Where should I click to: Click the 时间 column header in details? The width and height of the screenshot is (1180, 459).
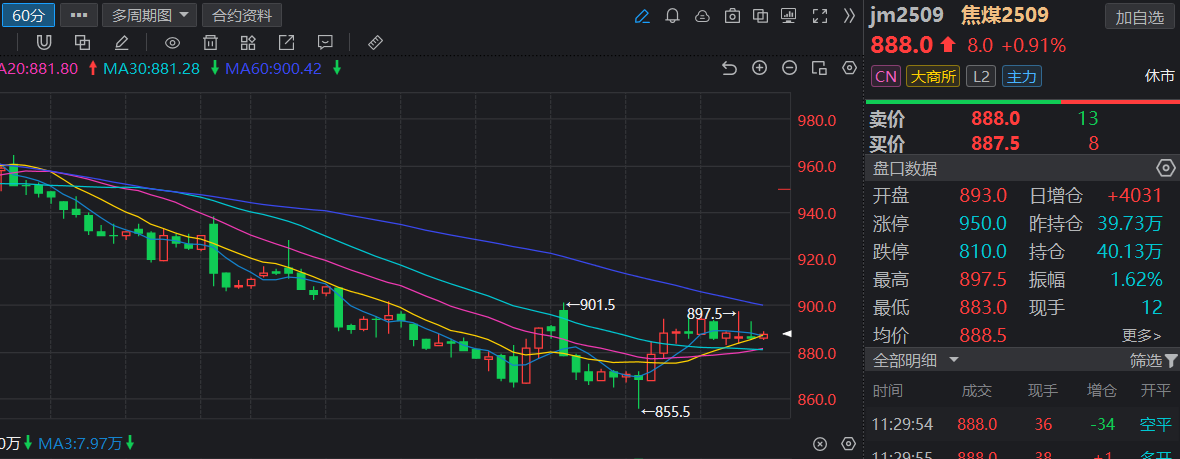coord(887,391)
